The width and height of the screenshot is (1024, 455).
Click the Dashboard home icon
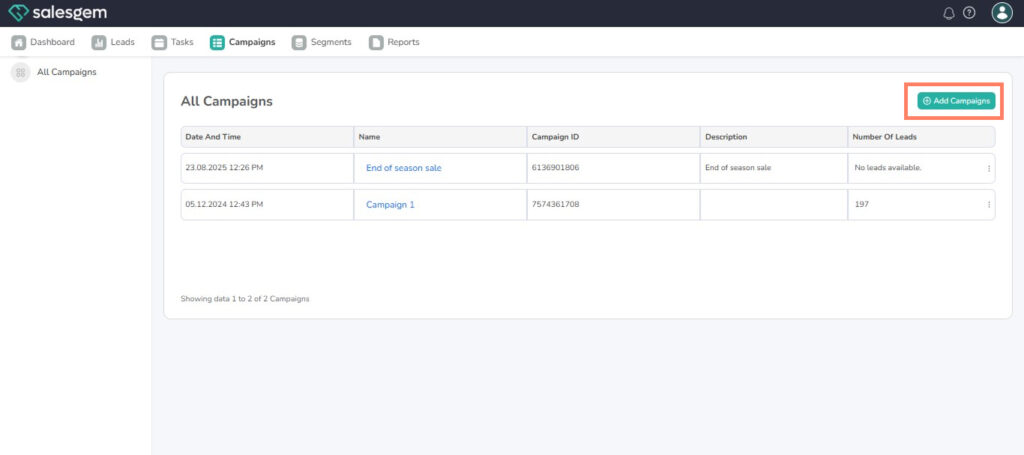pyautogui.click(x=18, y=42)
